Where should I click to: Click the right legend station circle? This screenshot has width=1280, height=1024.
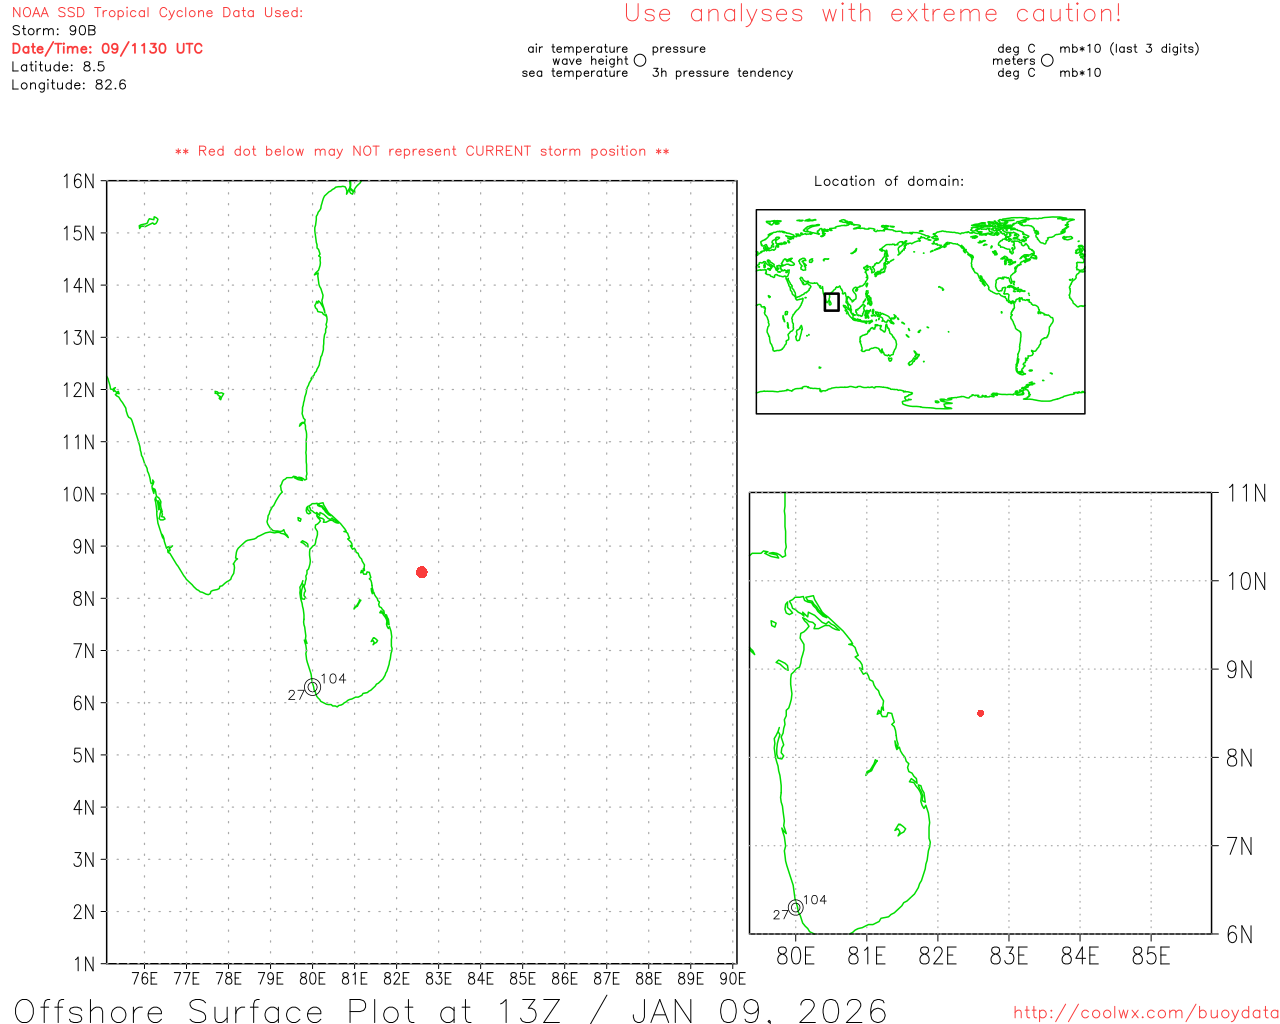[1047, 60]
